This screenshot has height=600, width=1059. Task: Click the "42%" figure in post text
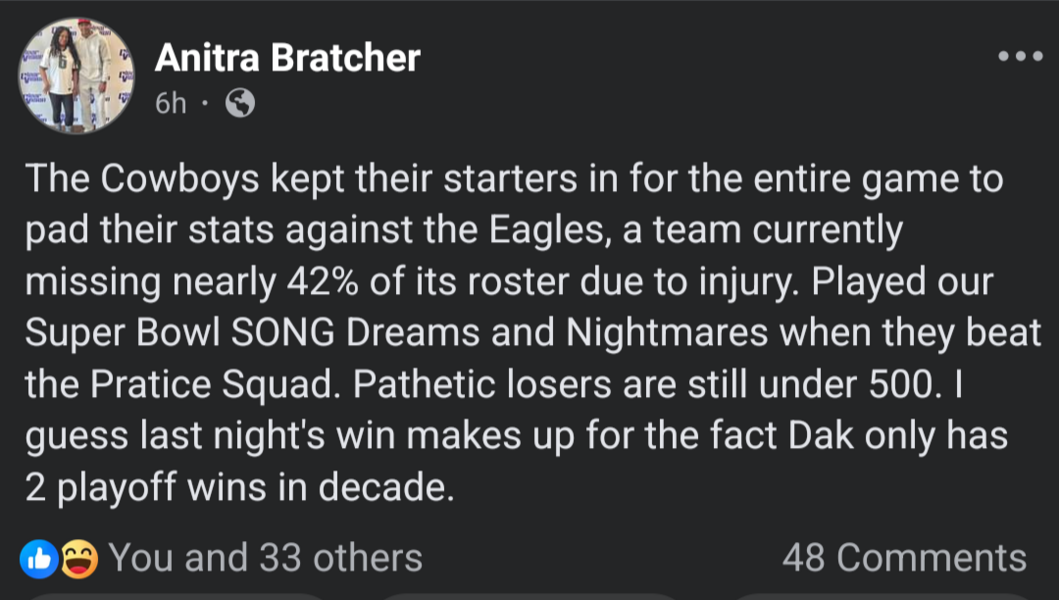coord(323,282)
